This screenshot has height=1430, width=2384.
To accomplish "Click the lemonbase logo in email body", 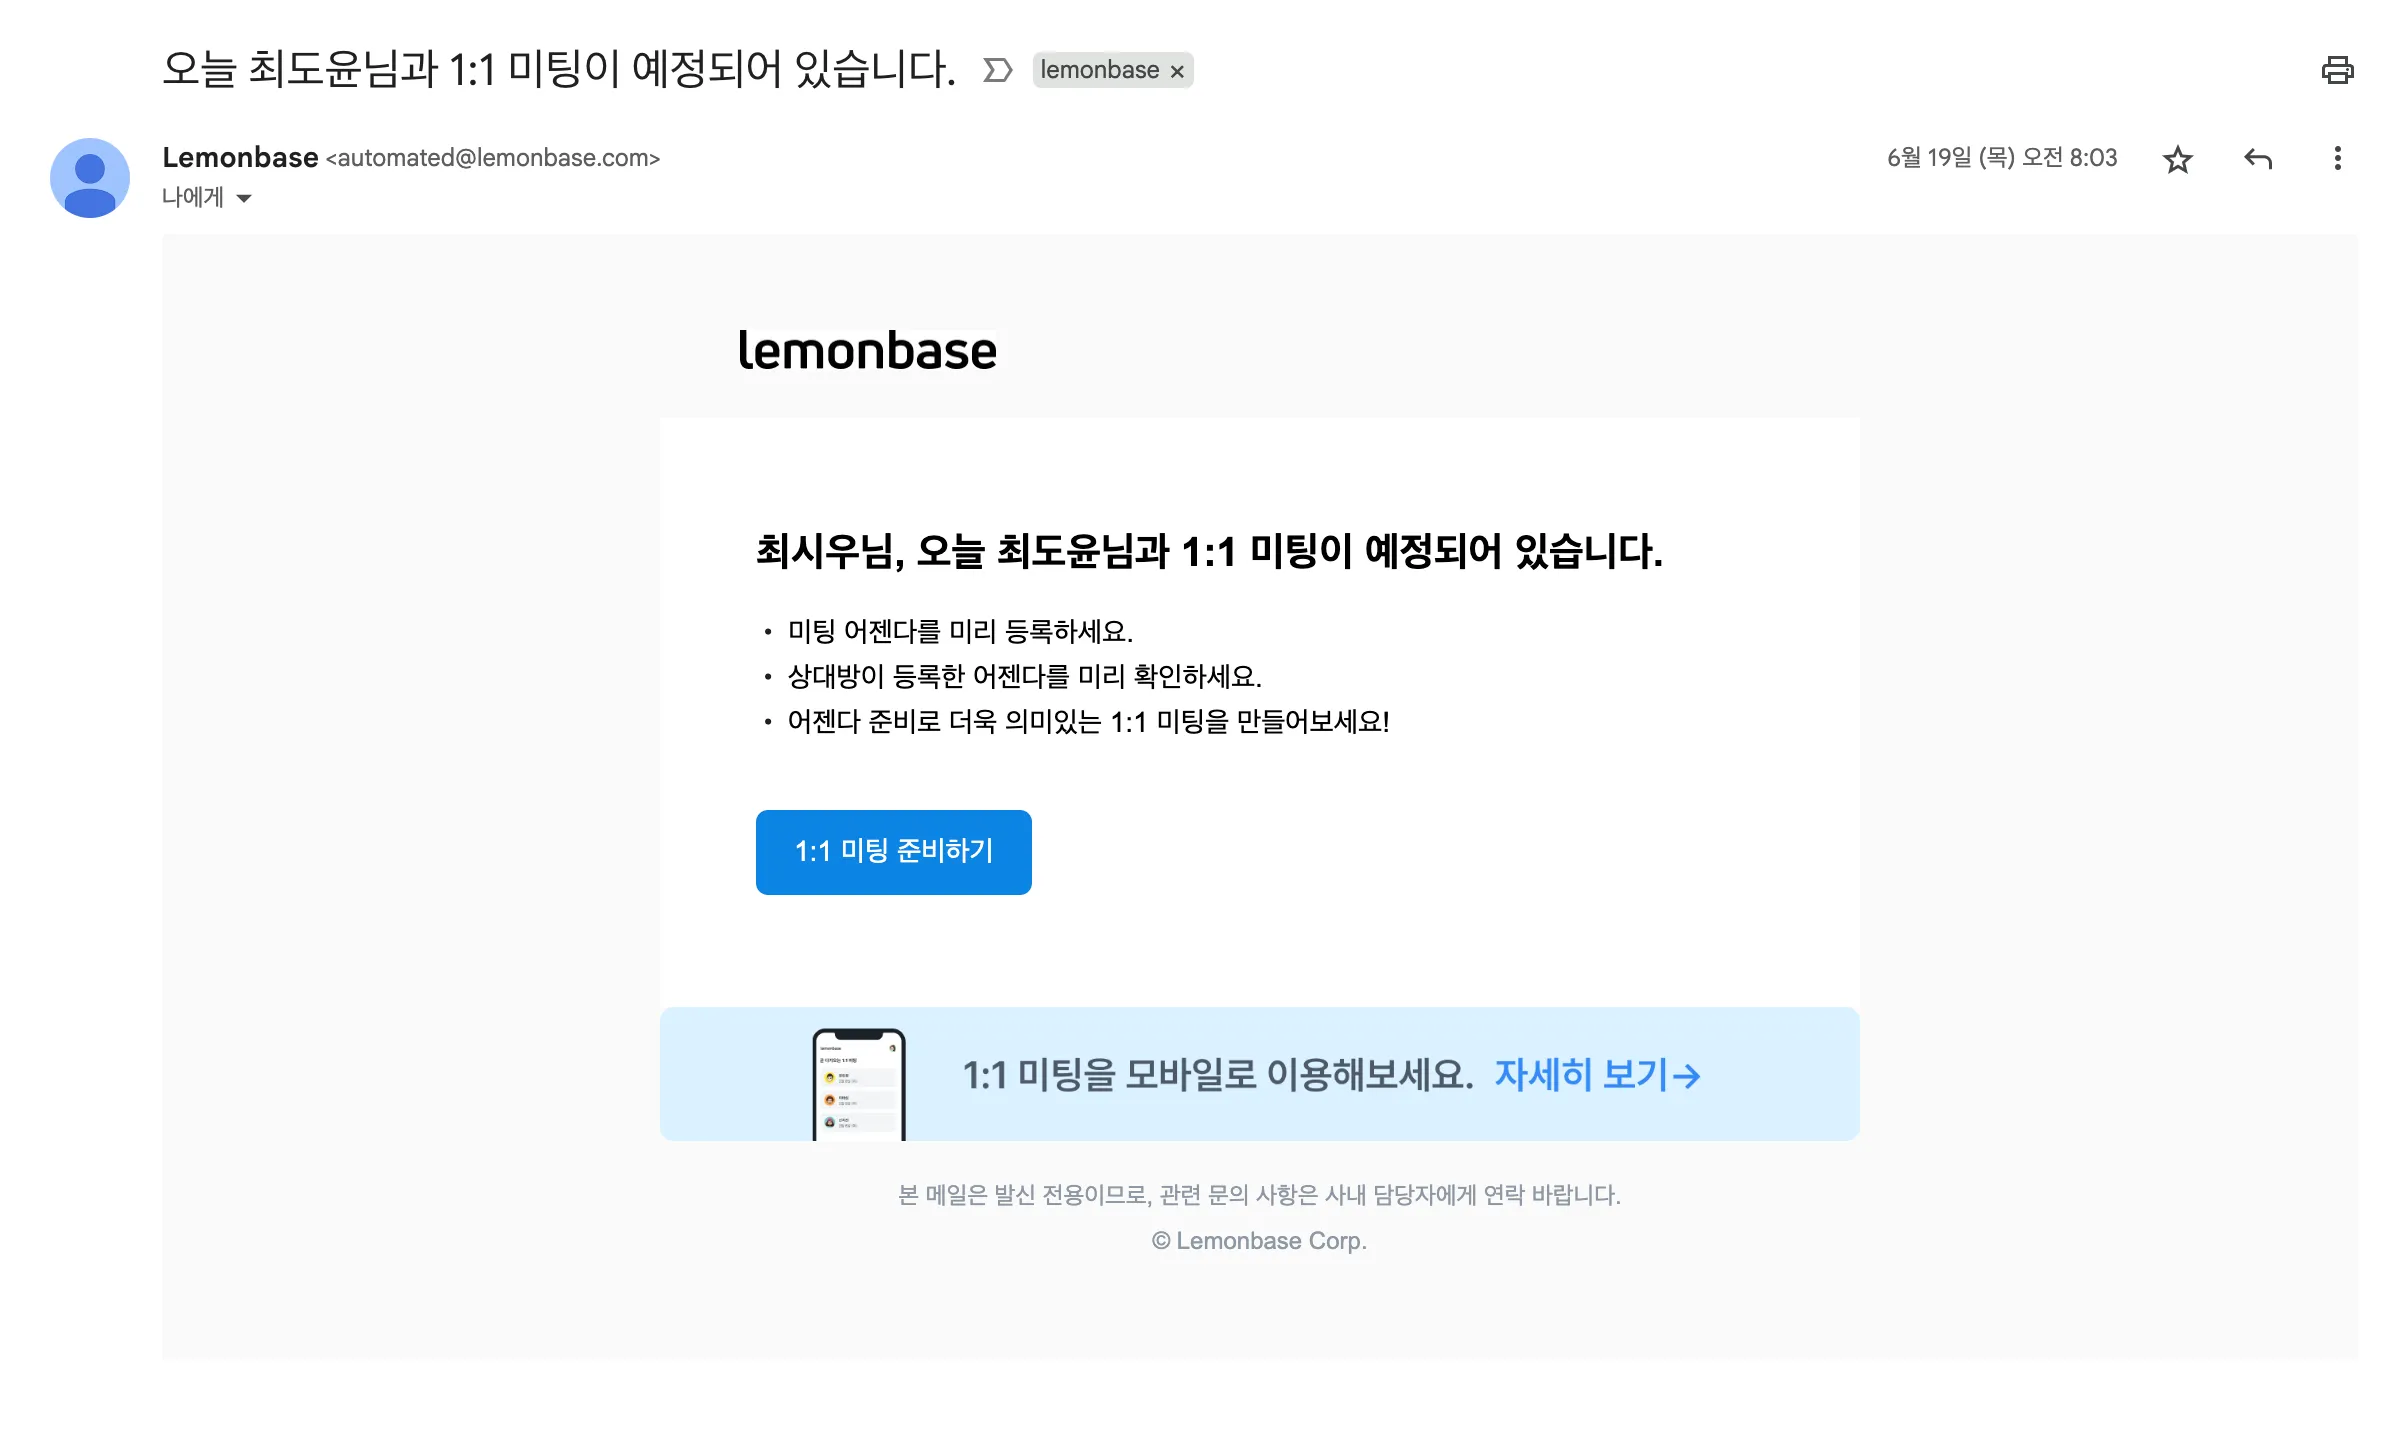I will tap(867, 351).
